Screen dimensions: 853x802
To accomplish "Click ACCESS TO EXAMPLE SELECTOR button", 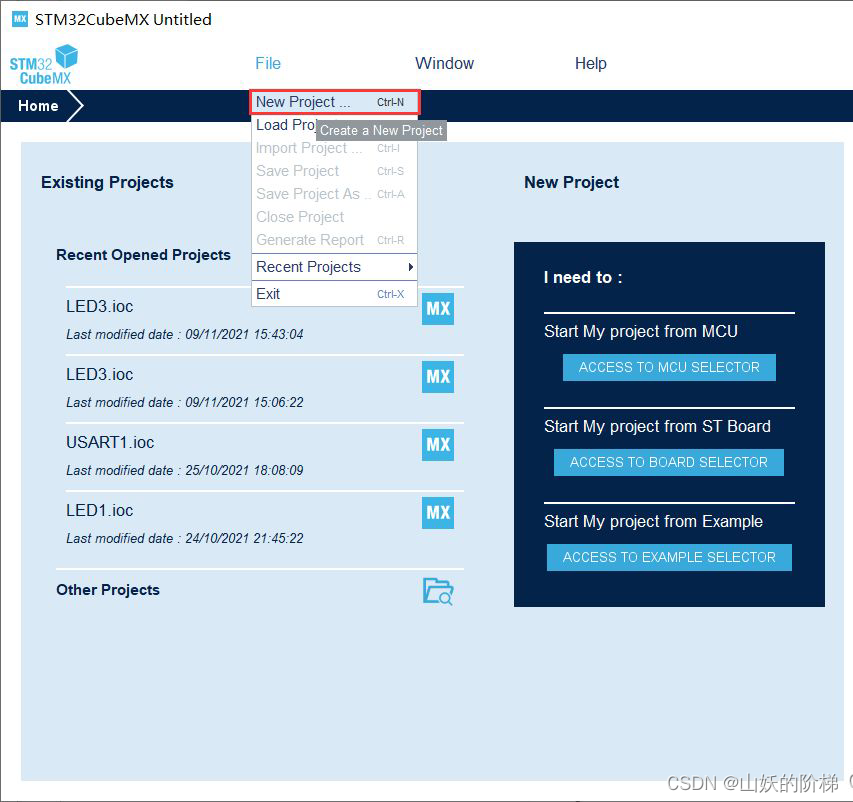I will (x=669, y=558).
